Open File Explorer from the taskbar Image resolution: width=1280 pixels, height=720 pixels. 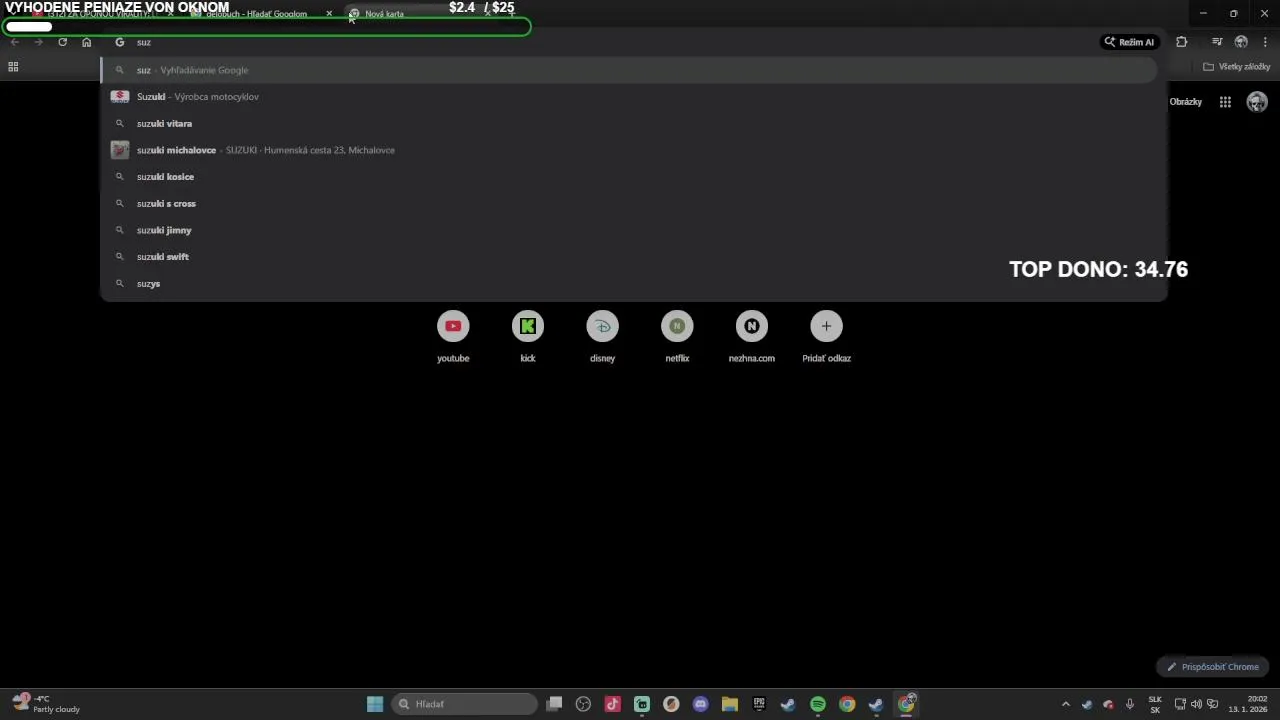[x=730, y=704]
